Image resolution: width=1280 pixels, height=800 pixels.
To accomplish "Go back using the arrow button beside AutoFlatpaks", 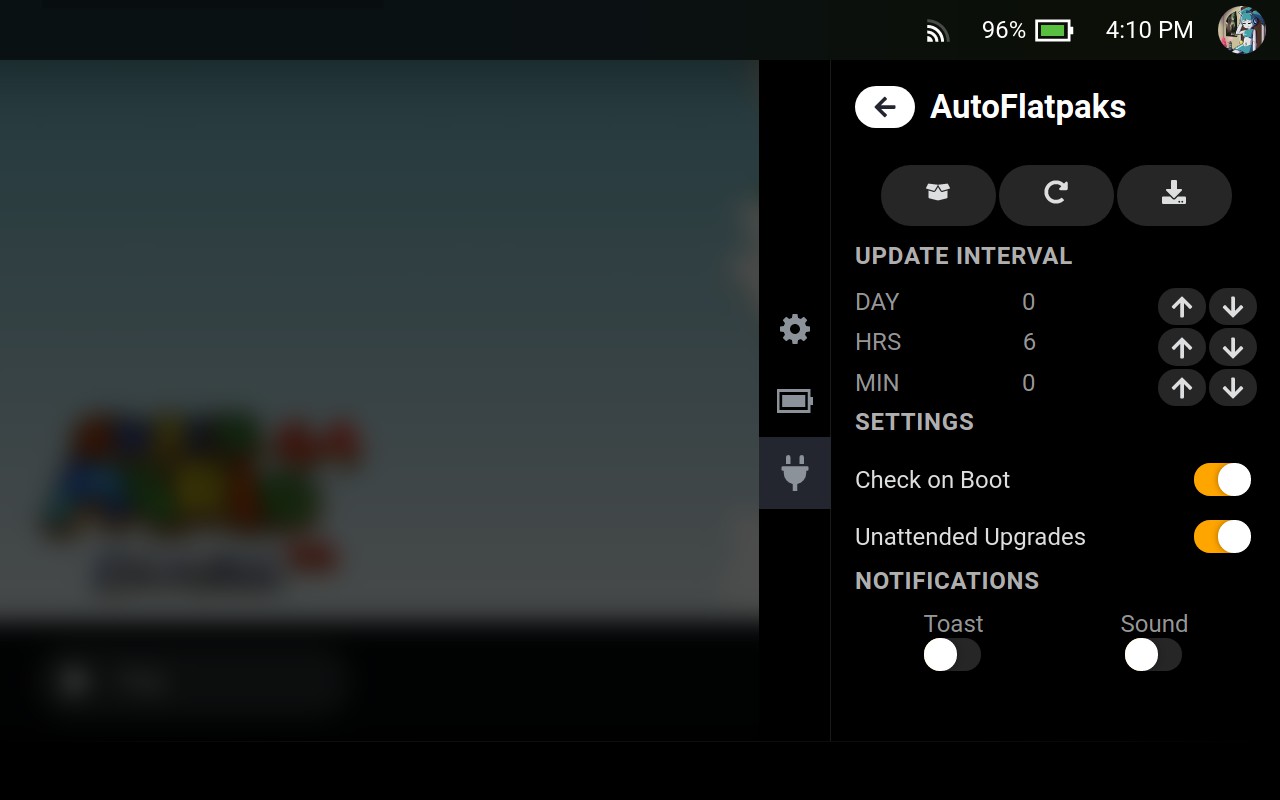I will click(x=884, y=107).
